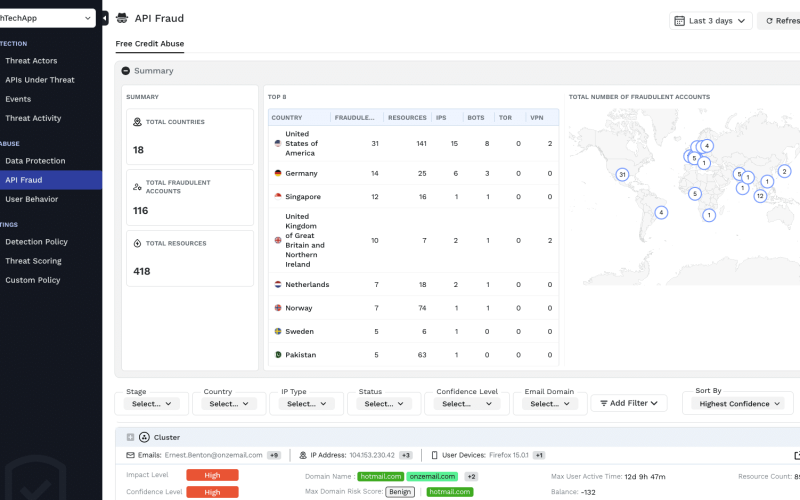Open the Last 3 days date dropdown
Viewport: 800px width, 500px height.
(711, 20)
